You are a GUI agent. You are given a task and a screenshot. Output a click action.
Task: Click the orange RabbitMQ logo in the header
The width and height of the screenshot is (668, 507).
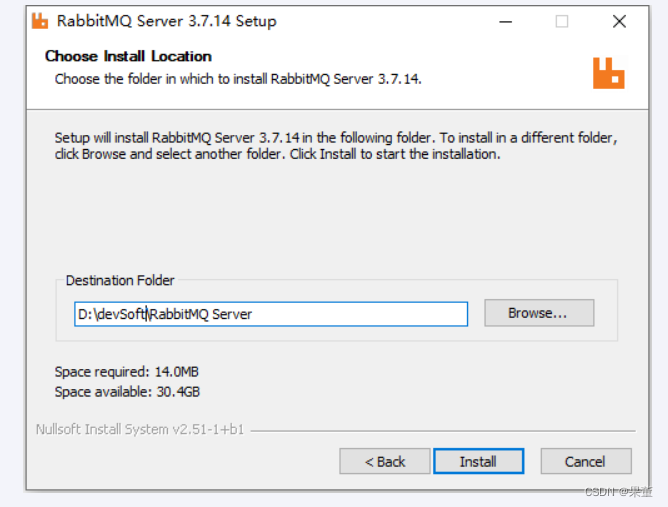(x=608, y=73)
